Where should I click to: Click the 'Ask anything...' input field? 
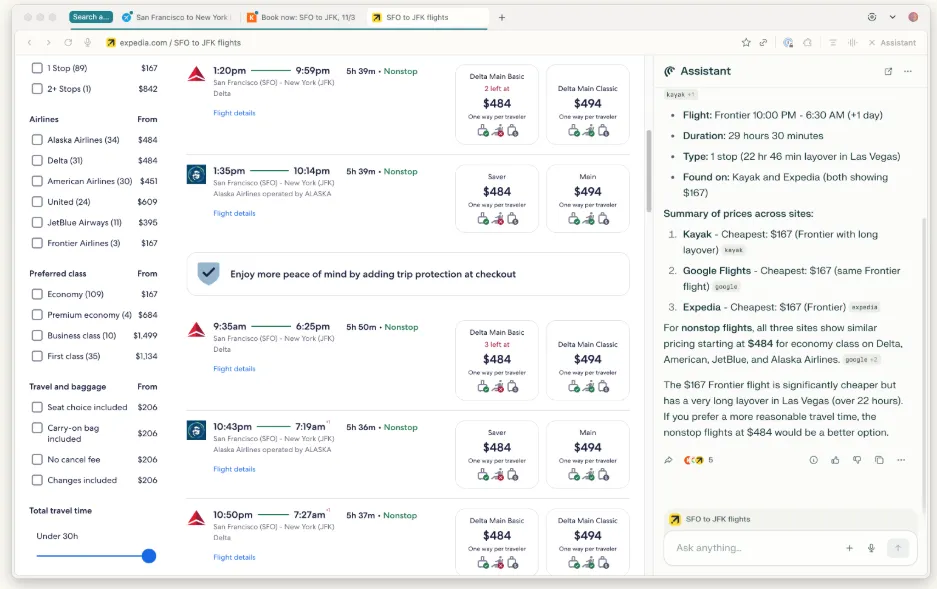click(x=750, y=548)
